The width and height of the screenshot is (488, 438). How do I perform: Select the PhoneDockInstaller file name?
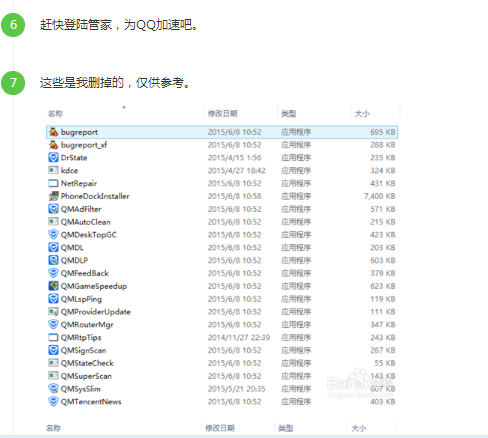pyautogui.click(x=95, y=196)
